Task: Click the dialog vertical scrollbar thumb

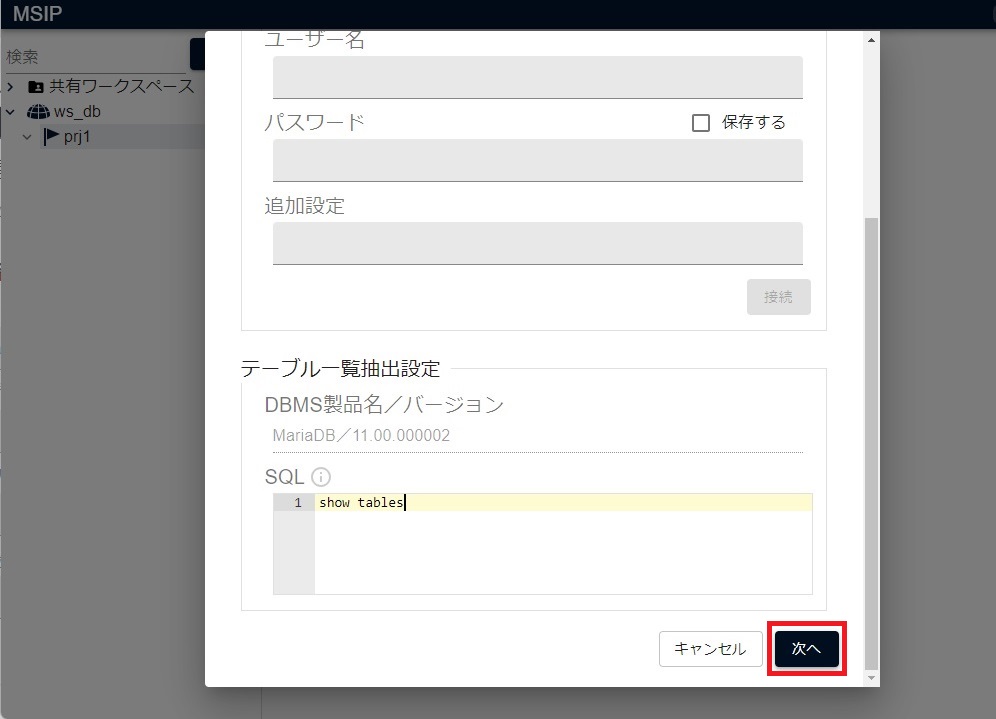Action: click(872, 443)
